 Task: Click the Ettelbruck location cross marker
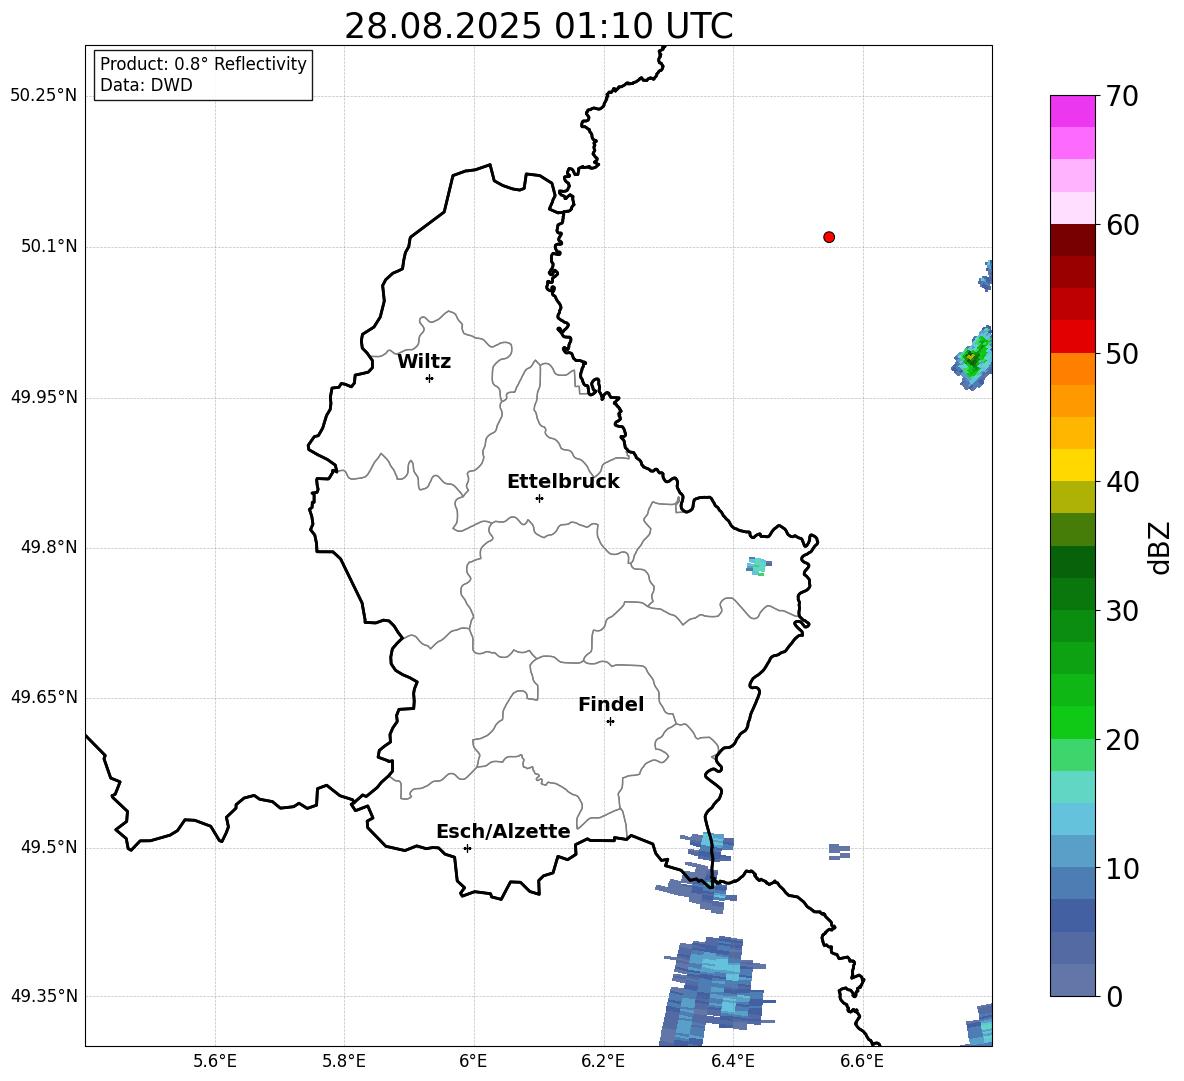click(x=539, y=498)
